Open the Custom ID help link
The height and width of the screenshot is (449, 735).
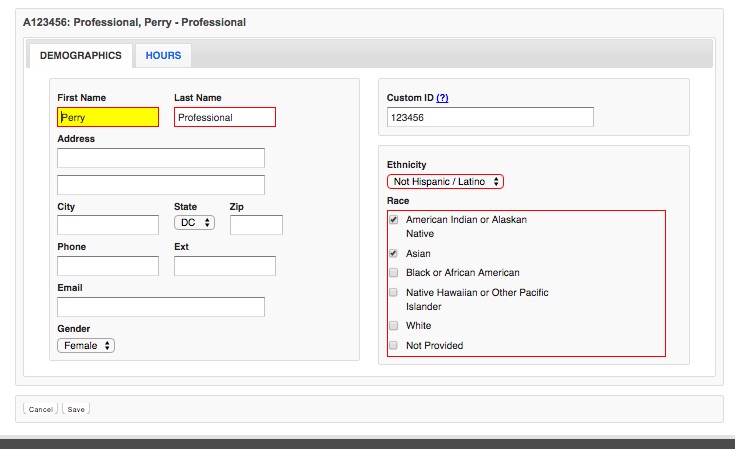pos(442,98)
